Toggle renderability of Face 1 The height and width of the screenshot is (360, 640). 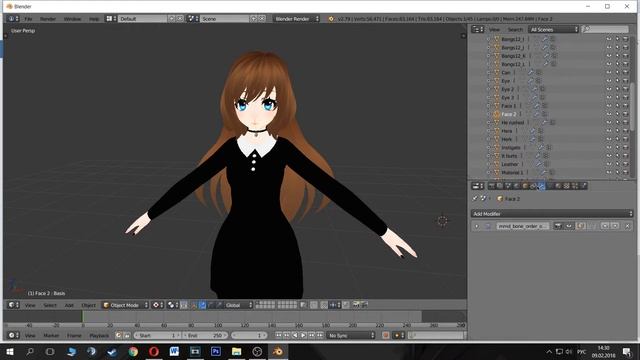pos(625,106)
